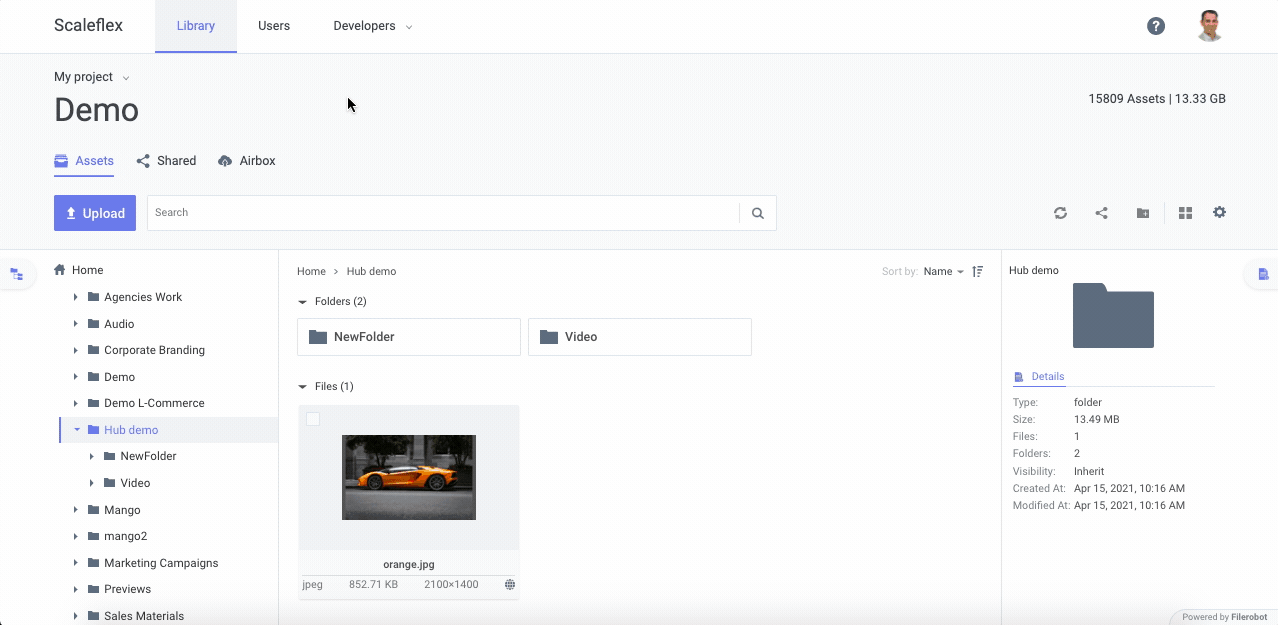Viewport: 1278px width, 625px height.
Task: Expand the Corporate Branding folder node
Action: click(x=76, y=350)
